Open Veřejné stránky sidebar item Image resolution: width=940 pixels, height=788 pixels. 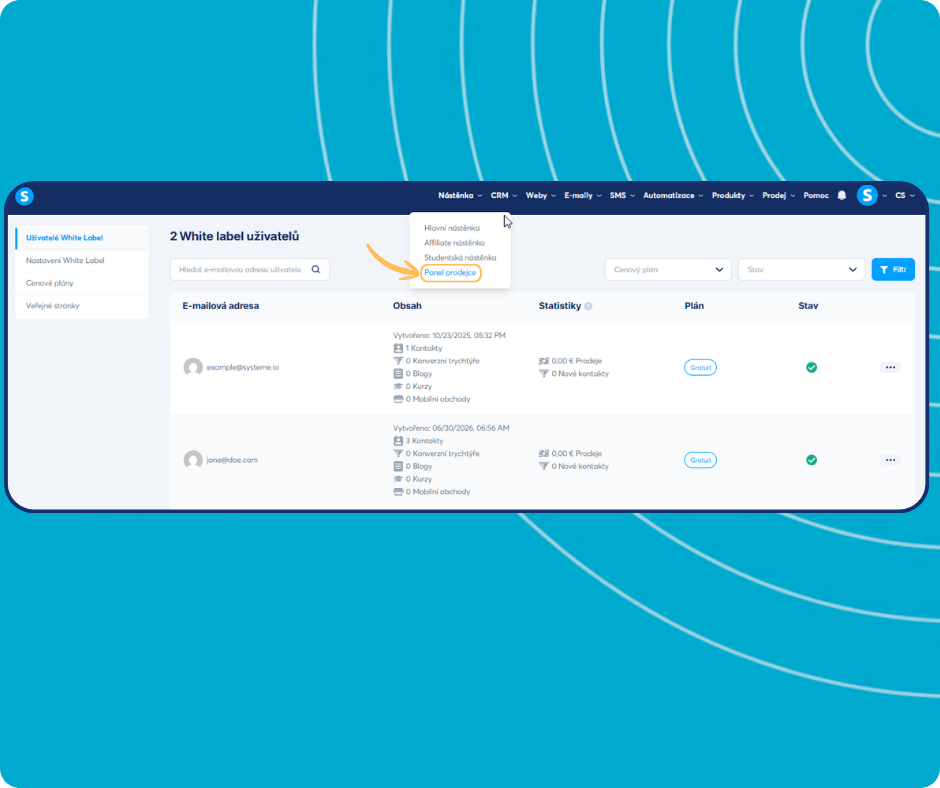[82, 306]
